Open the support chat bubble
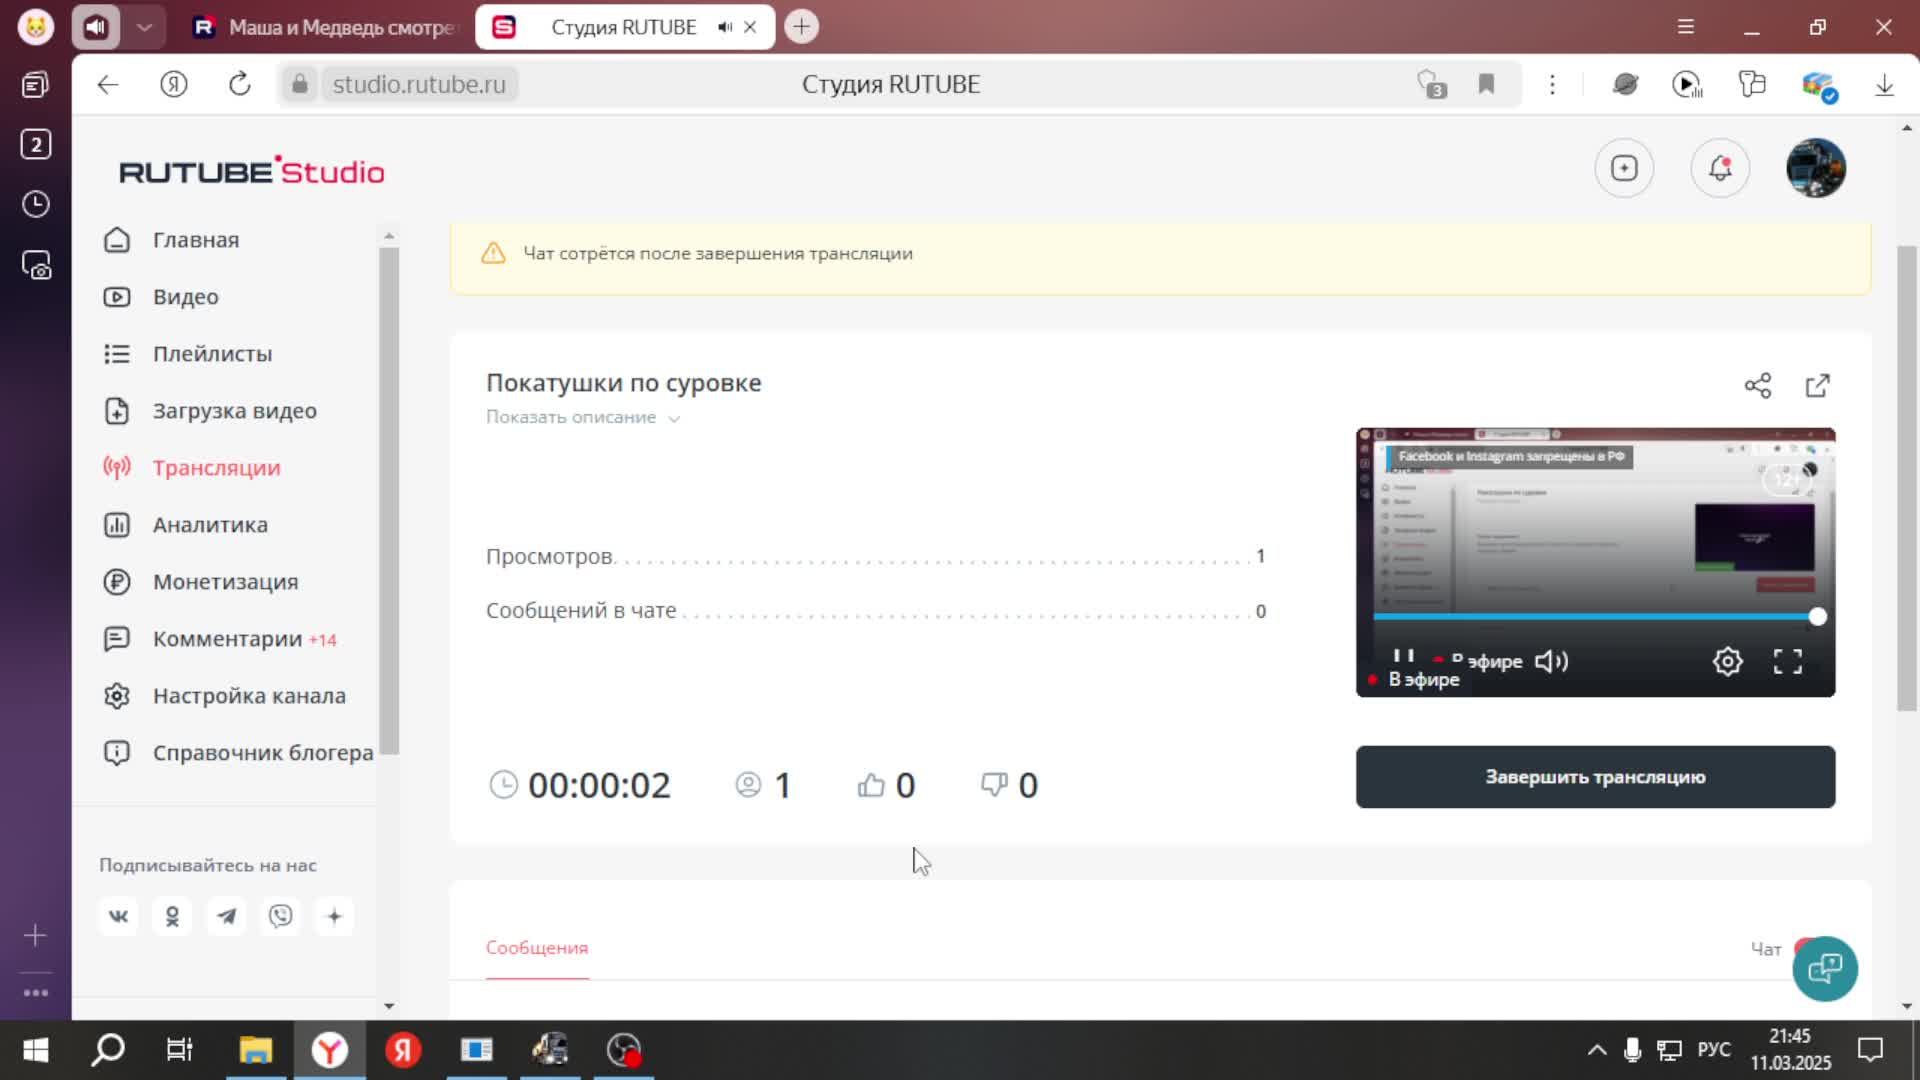Image resolution: width=1920 pixels, height=1080 pixels. point(1824,968)
